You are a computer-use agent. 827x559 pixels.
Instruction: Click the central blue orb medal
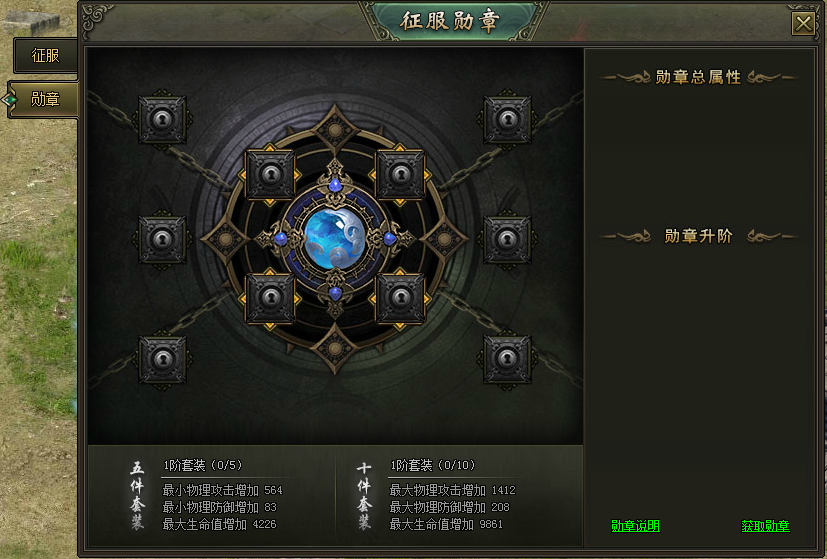click(x=334, y=238)
